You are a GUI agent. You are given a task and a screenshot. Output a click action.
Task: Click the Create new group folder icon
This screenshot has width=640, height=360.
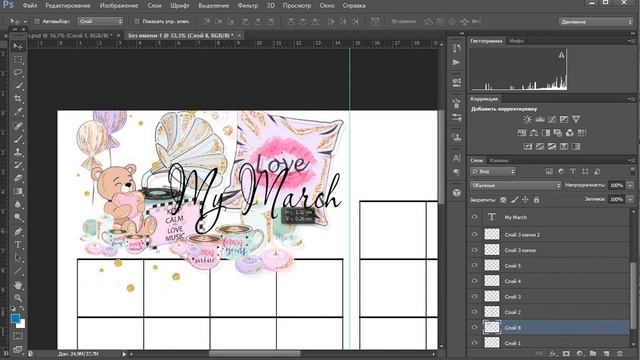(x=593, y=353)
